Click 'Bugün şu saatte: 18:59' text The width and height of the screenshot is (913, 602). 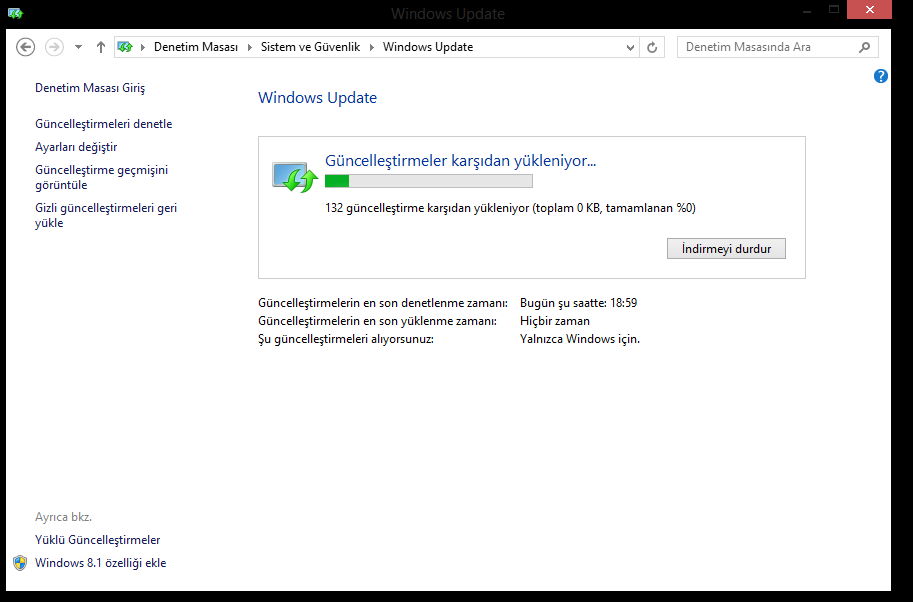pos(578,303)
